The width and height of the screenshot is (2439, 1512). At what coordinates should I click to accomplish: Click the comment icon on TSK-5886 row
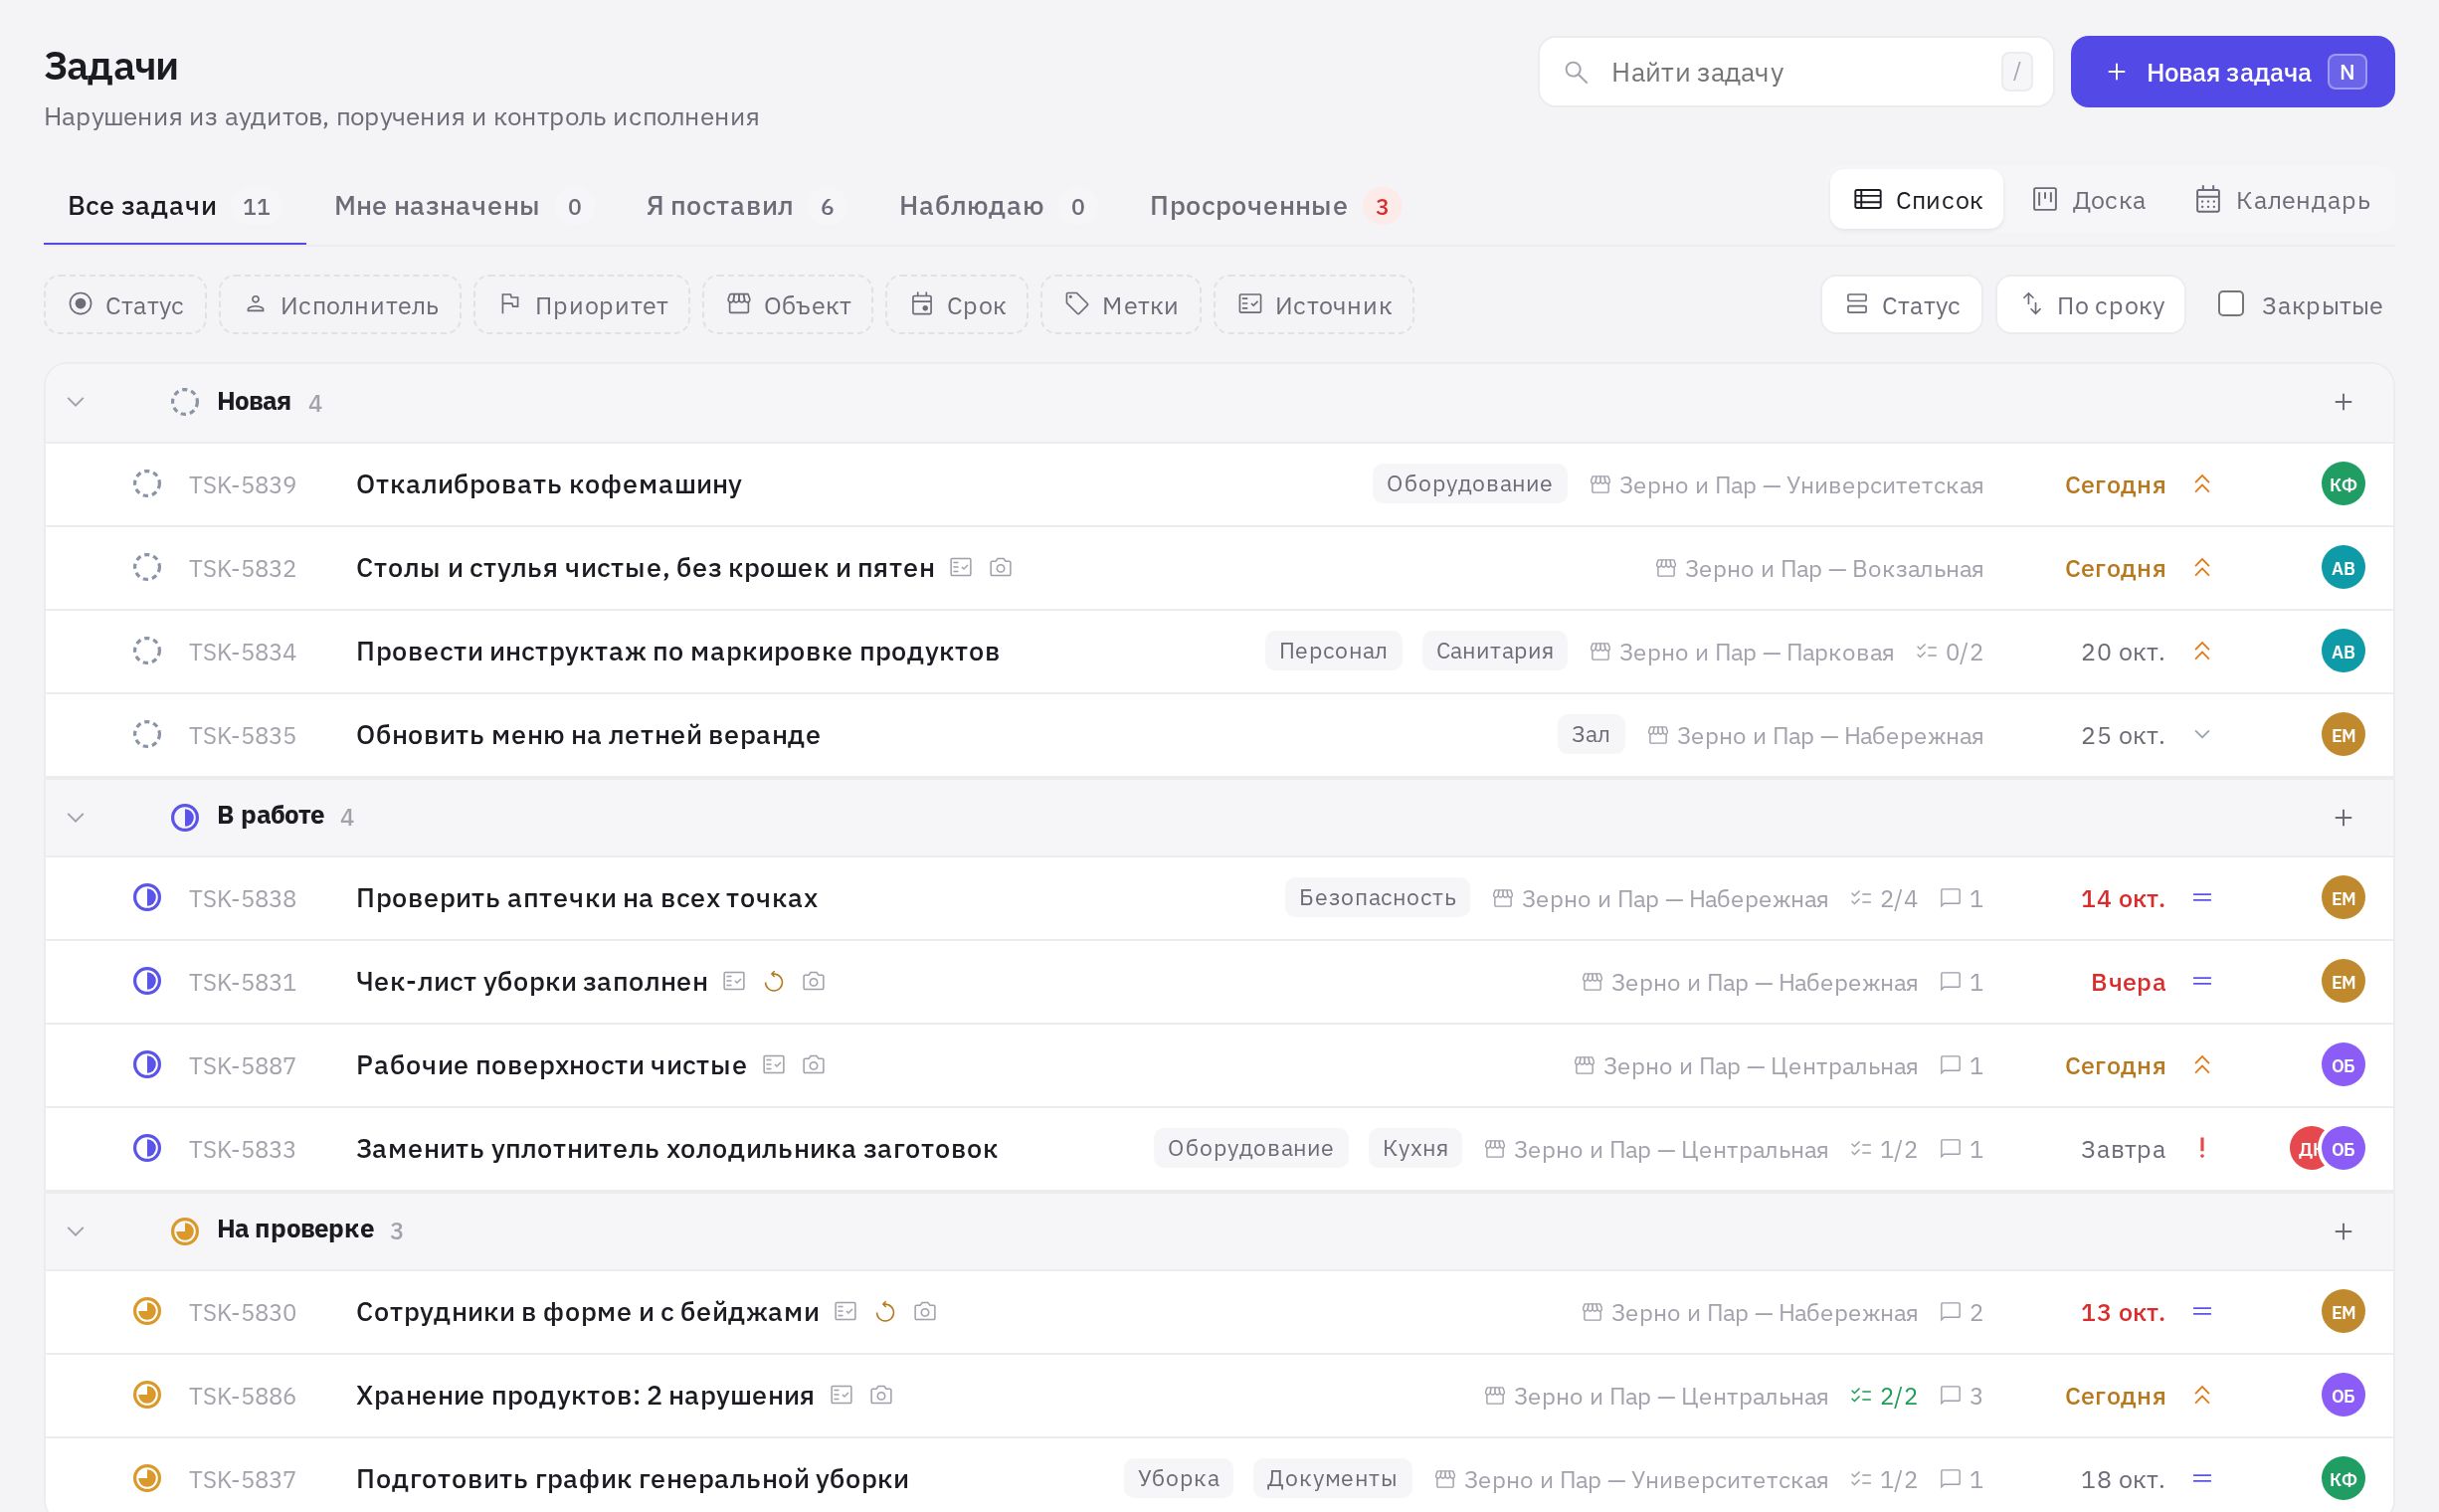[1949, 1395]
